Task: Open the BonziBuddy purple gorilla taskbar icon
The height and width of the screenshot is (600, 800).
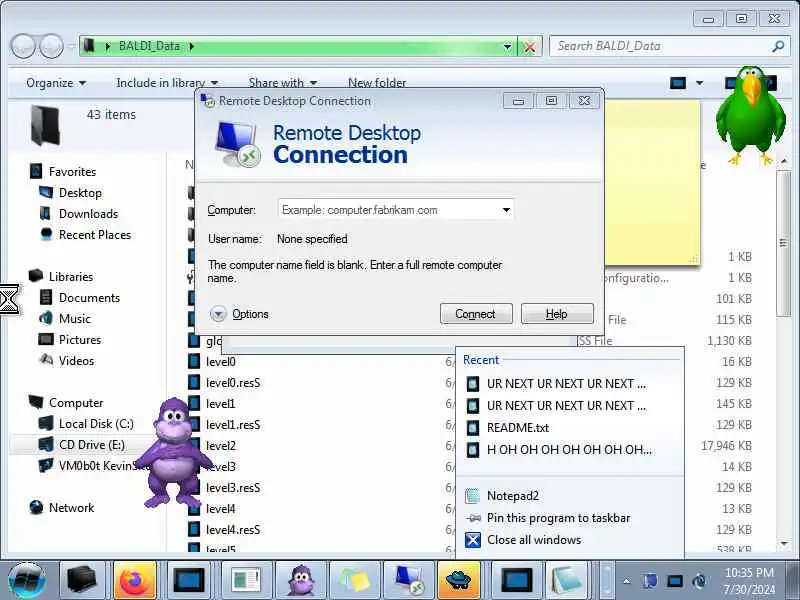Action: click(x=302, y=580)
